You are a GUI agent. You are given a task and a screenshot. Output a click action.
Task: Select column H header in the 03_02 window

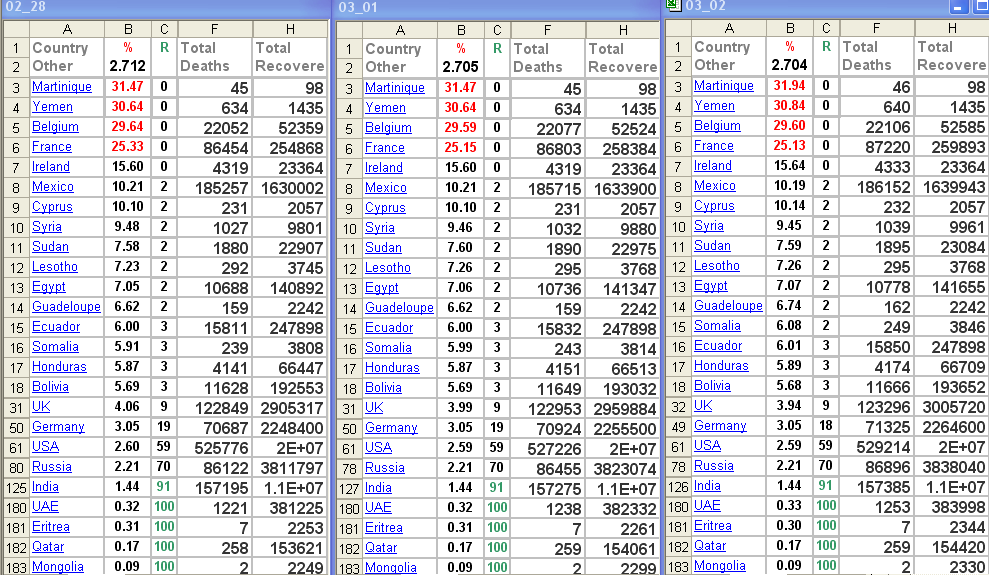tap(952, 28)
